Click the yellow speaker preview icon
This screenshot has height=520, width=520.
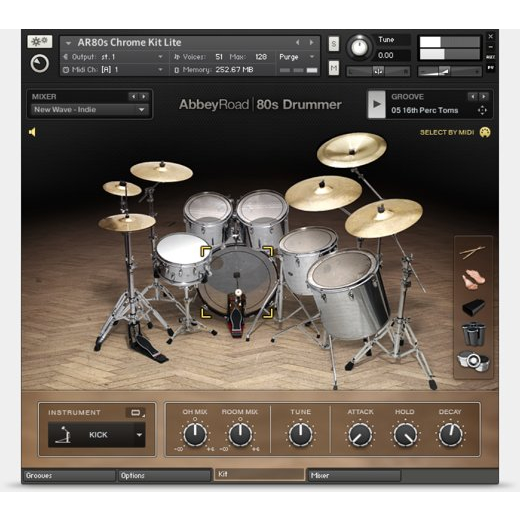(32, 132)
